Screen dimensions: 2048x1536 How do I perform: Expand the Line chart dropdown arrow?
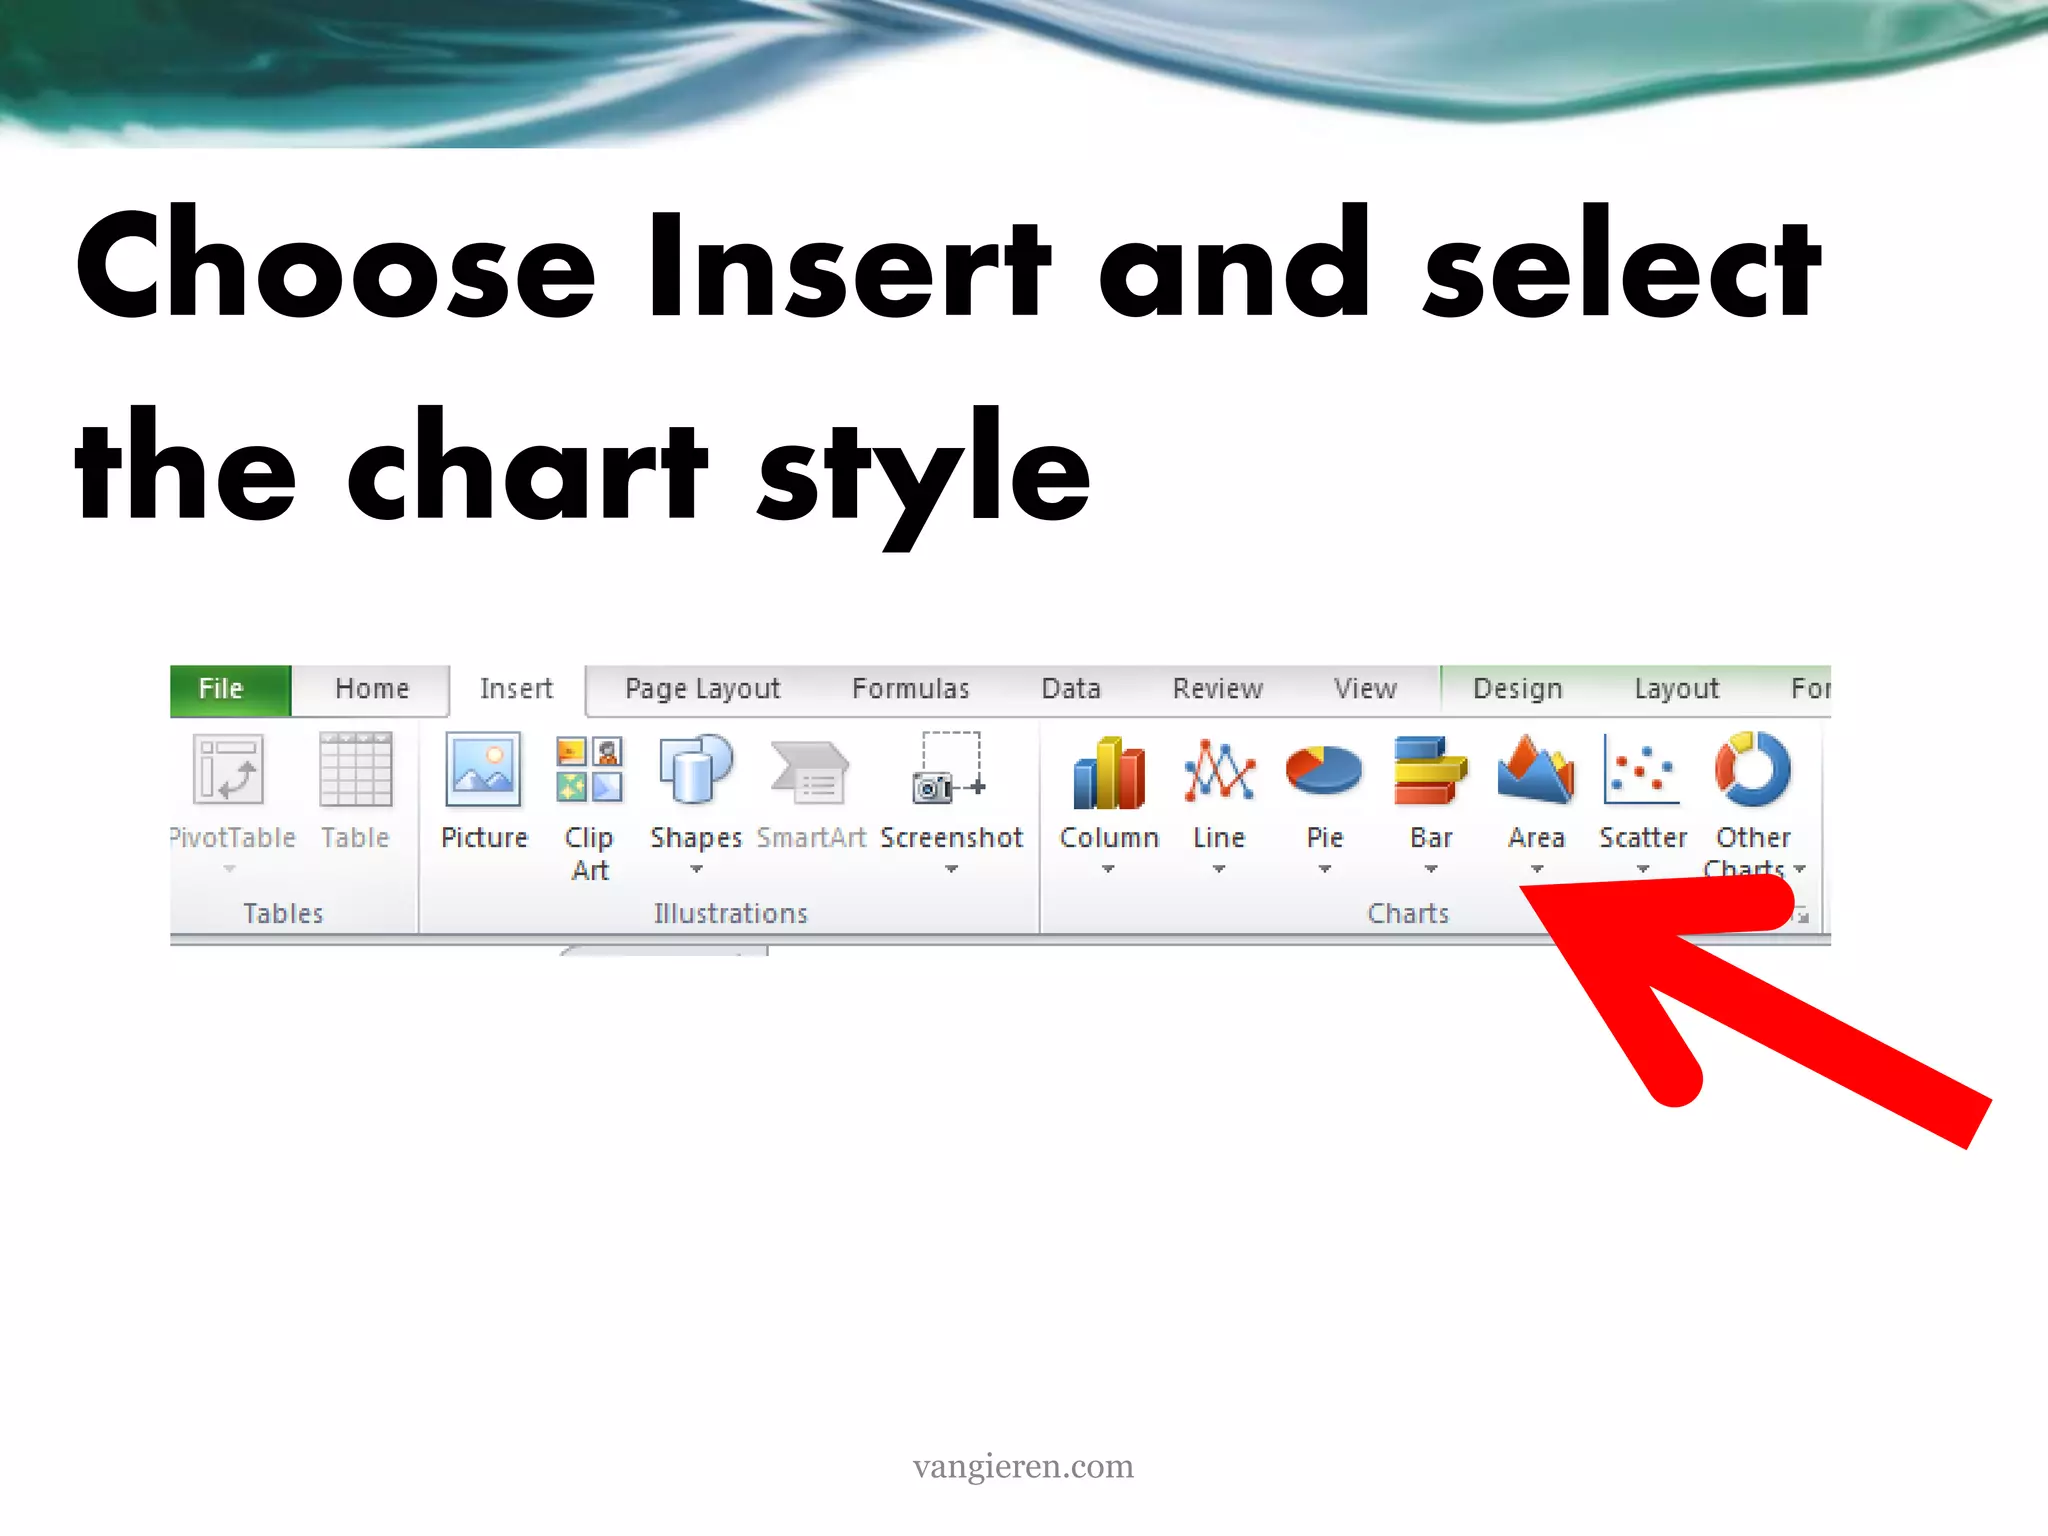(x=1219, y=869)
